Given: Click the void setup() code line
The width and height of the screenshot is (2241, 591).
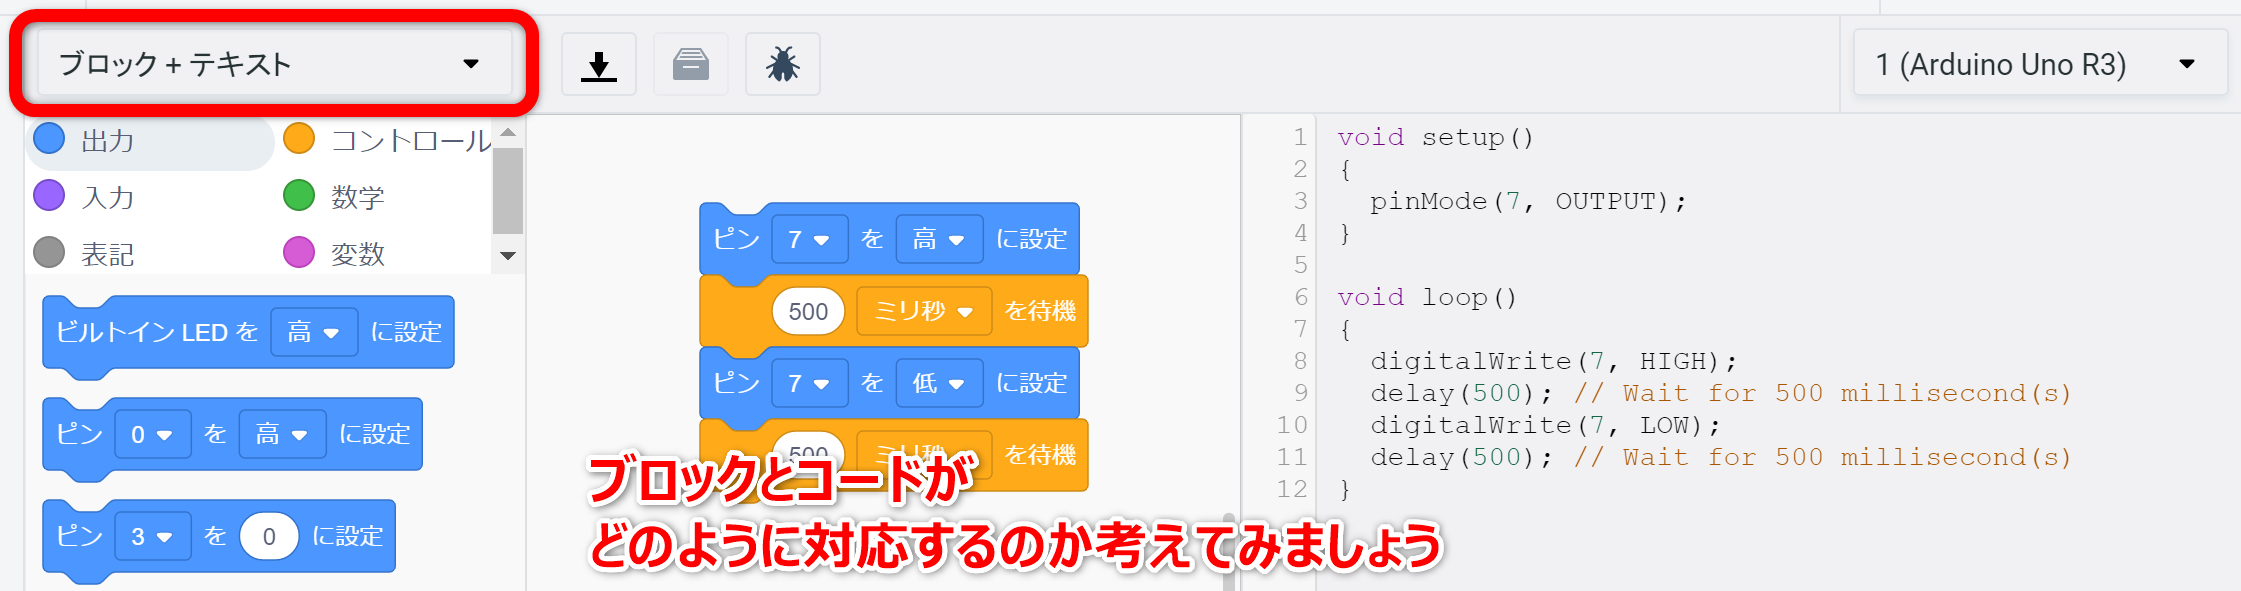Looking at the screenshot, I should 1435,137.
